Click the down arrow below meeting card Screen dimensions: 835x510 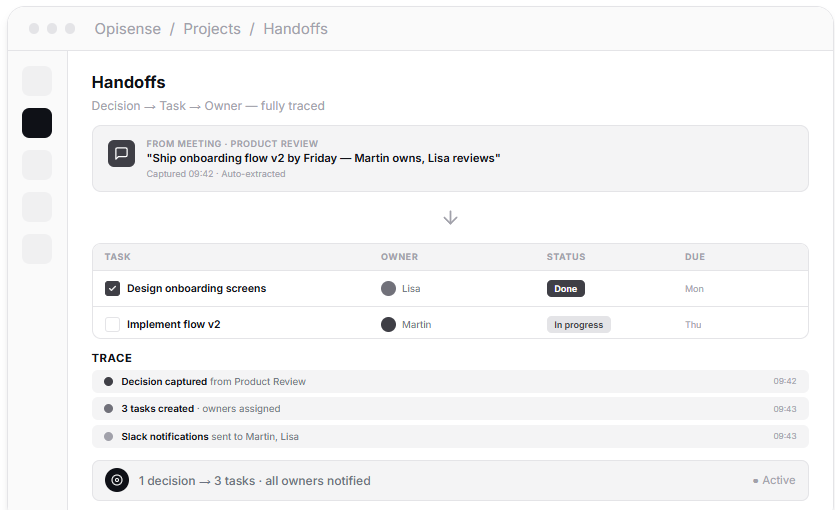point(450,217)
